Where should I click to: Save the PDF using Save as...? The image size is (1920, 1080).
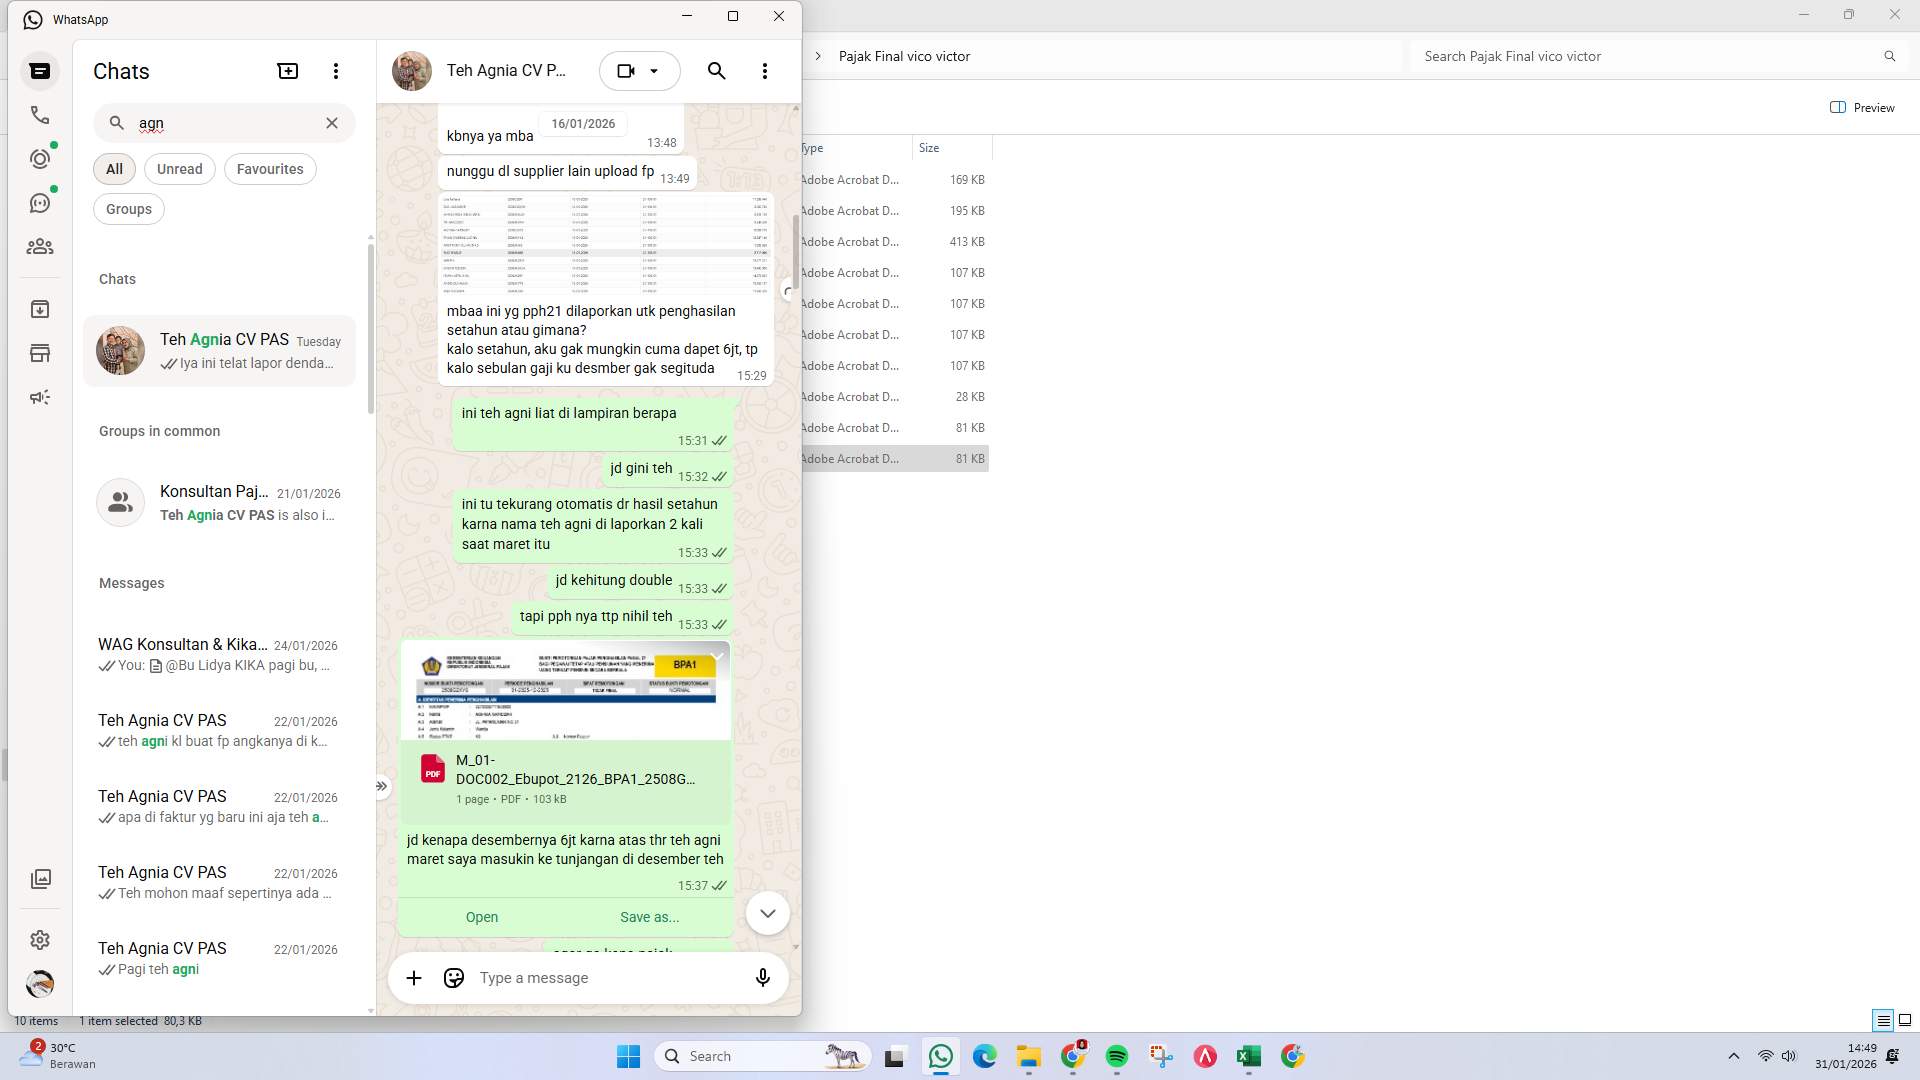click(x=649, y=916)
